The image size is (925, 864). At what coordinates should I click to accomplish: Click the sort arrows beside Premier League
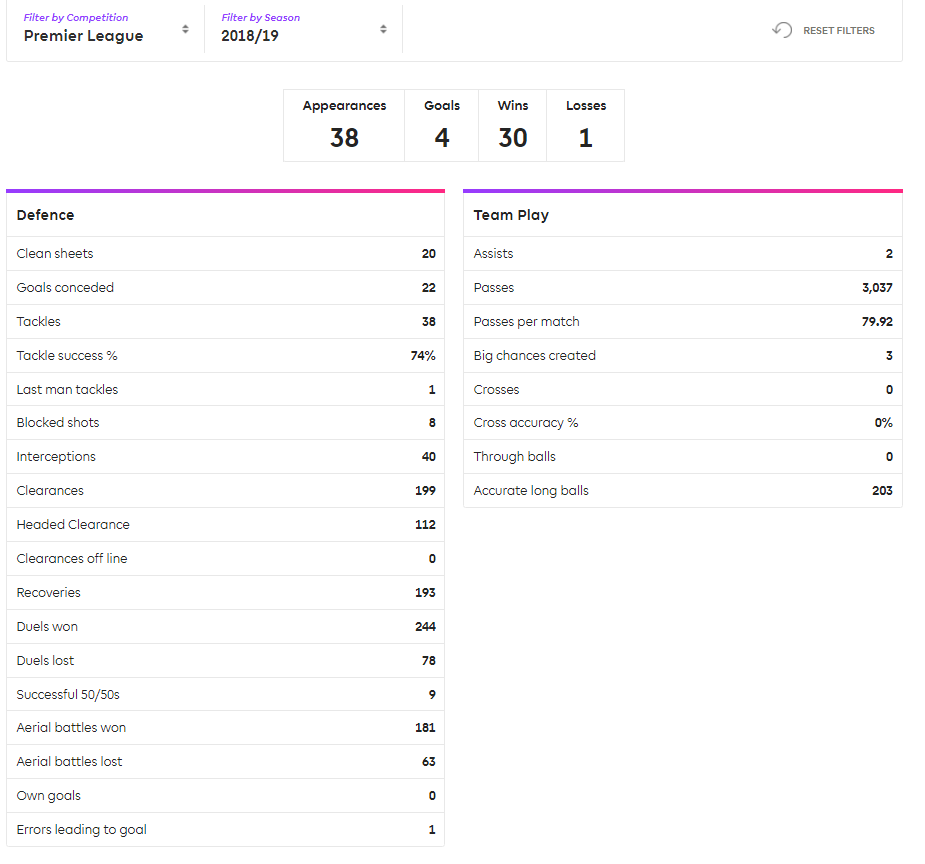click(x=185, y=30)
